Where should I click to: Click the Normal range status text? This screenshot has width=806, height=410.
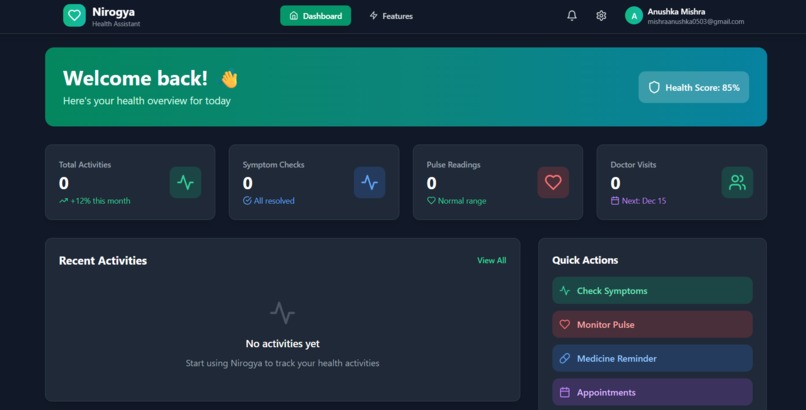[x=462, y=201]
